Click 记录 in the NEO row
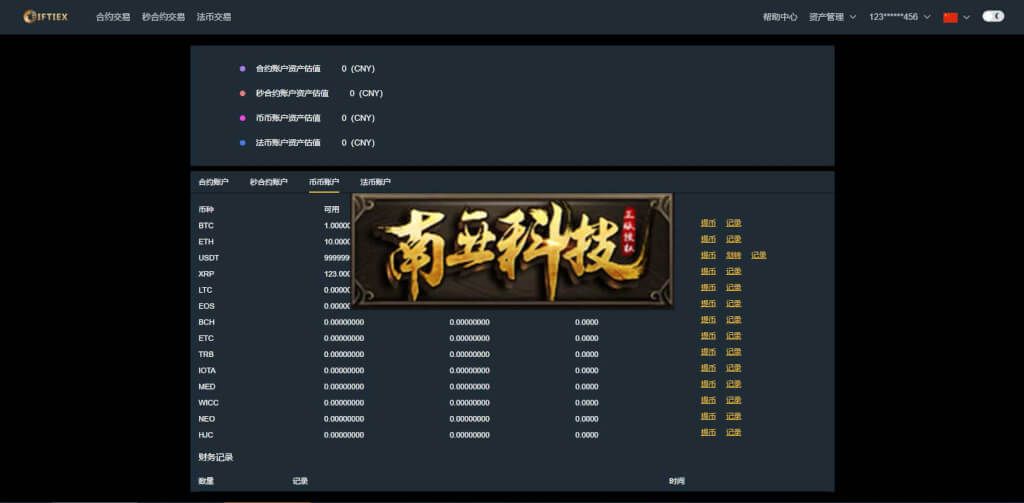The height and width of the screenshot is (503, 1024). [733, 416]
